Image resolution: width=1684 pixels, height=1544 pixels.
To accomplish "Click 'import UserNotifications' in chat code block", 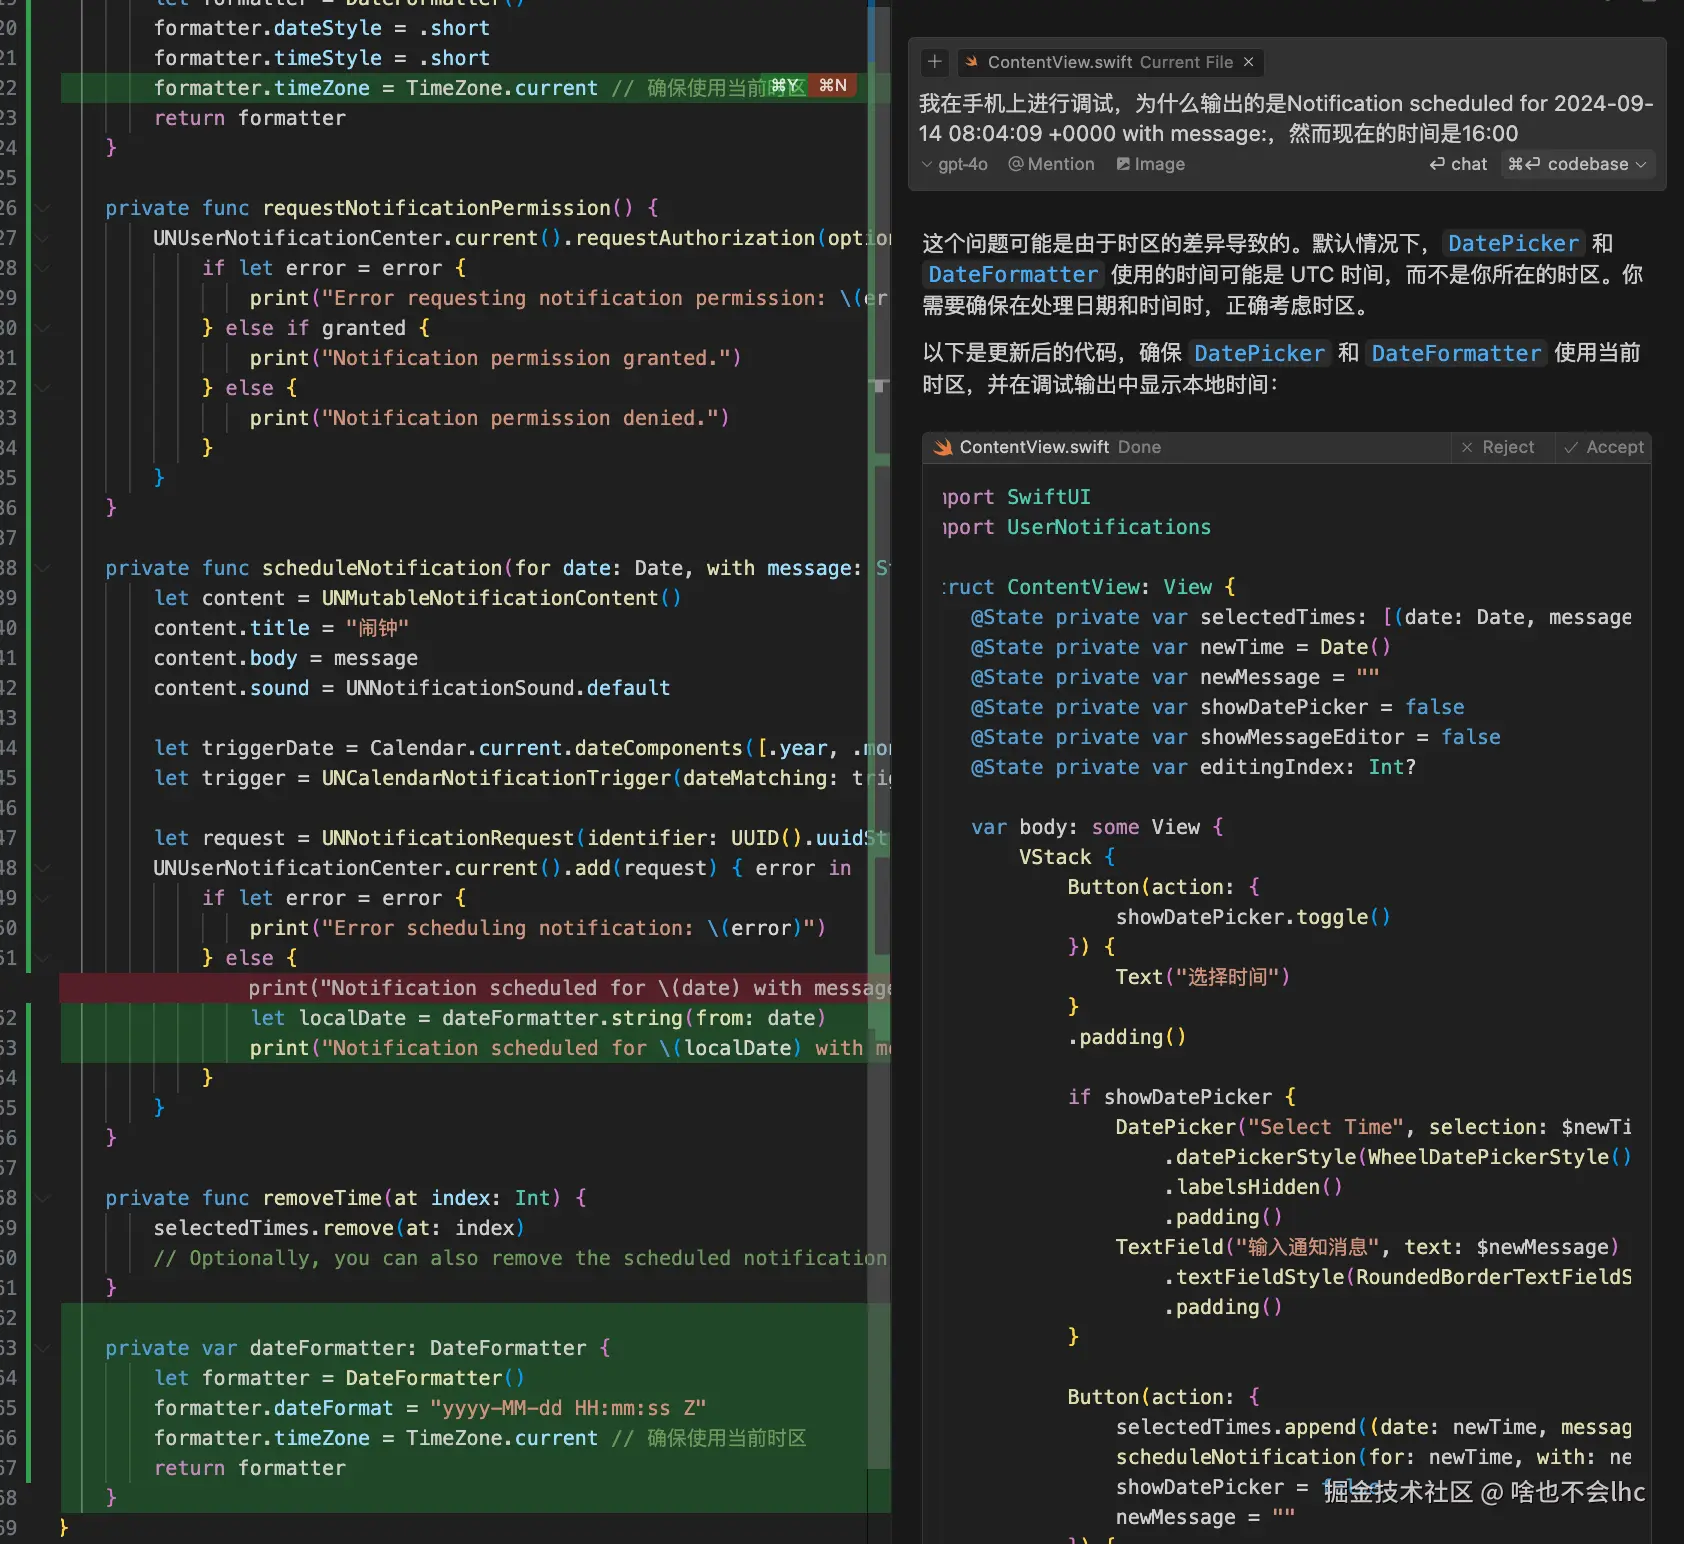I will coord(1077,527).
